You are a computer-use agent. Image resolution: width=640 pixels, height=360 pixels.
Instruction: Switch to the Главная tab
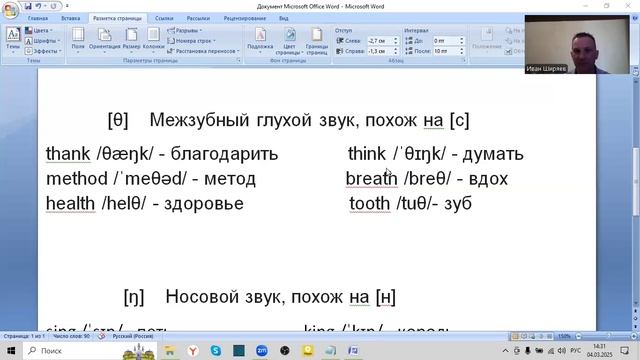tap(38, 18)
